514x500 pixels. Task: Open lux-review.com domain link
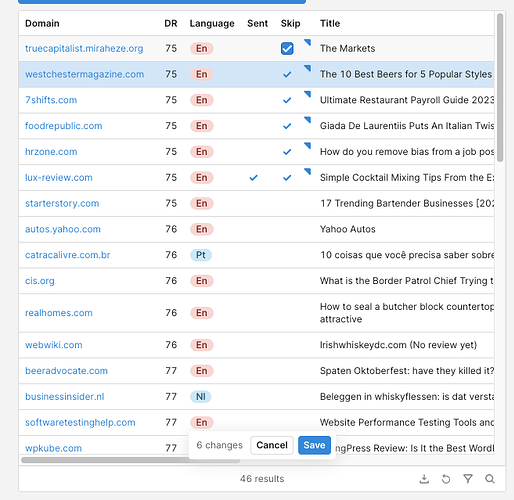(59, 177)
